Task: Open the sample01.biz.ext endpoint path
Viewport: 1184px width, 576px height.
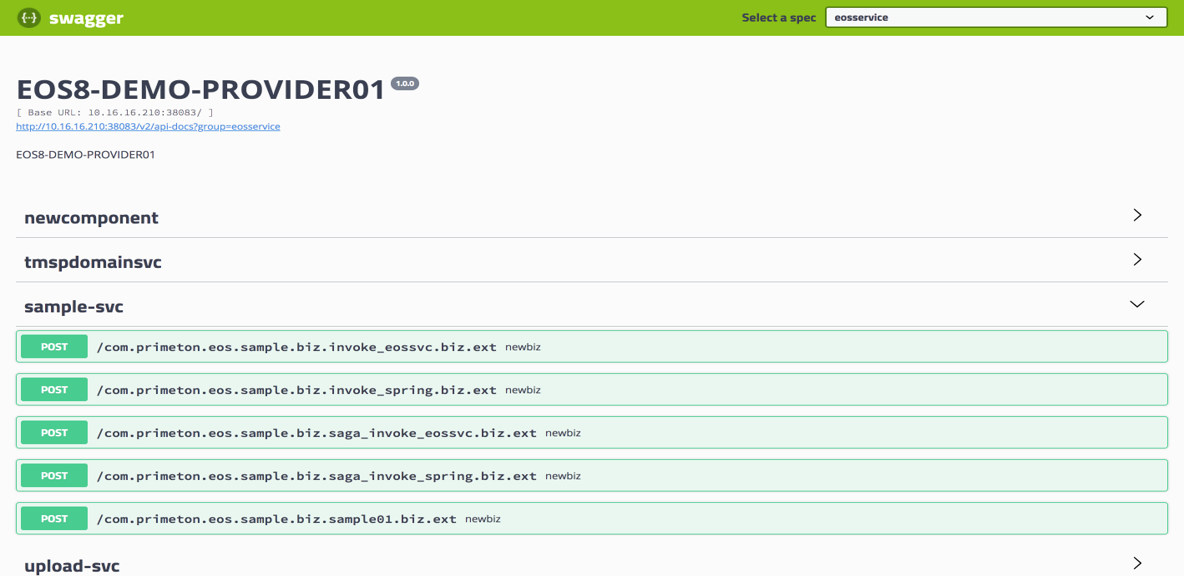Action: coord(276,519)
